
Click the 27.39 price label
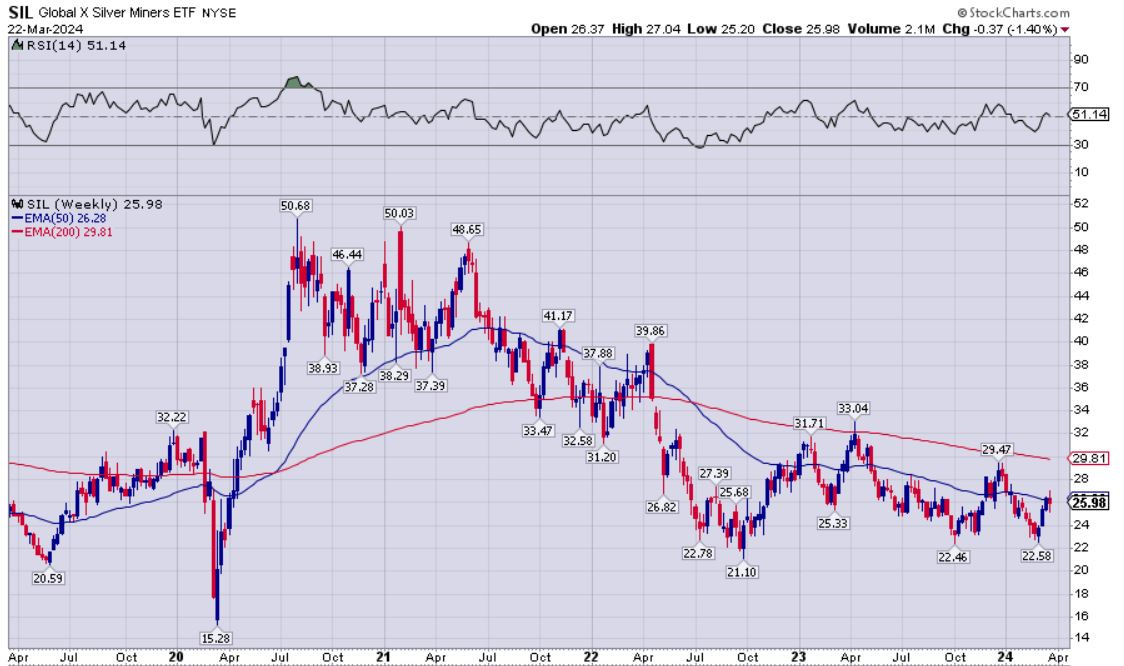714,473
